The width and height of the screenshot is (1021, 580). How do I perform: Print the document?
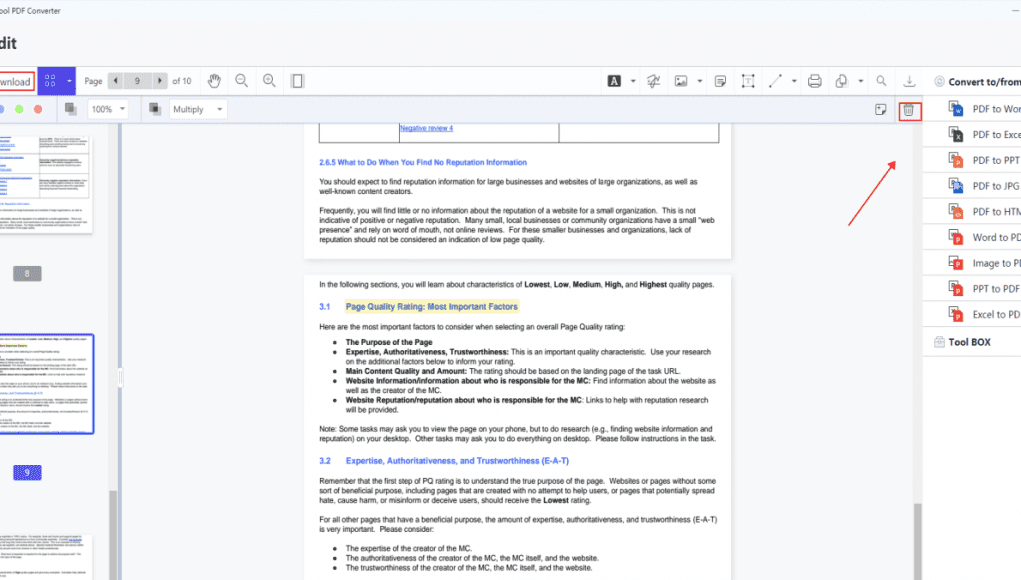point(815,81)
